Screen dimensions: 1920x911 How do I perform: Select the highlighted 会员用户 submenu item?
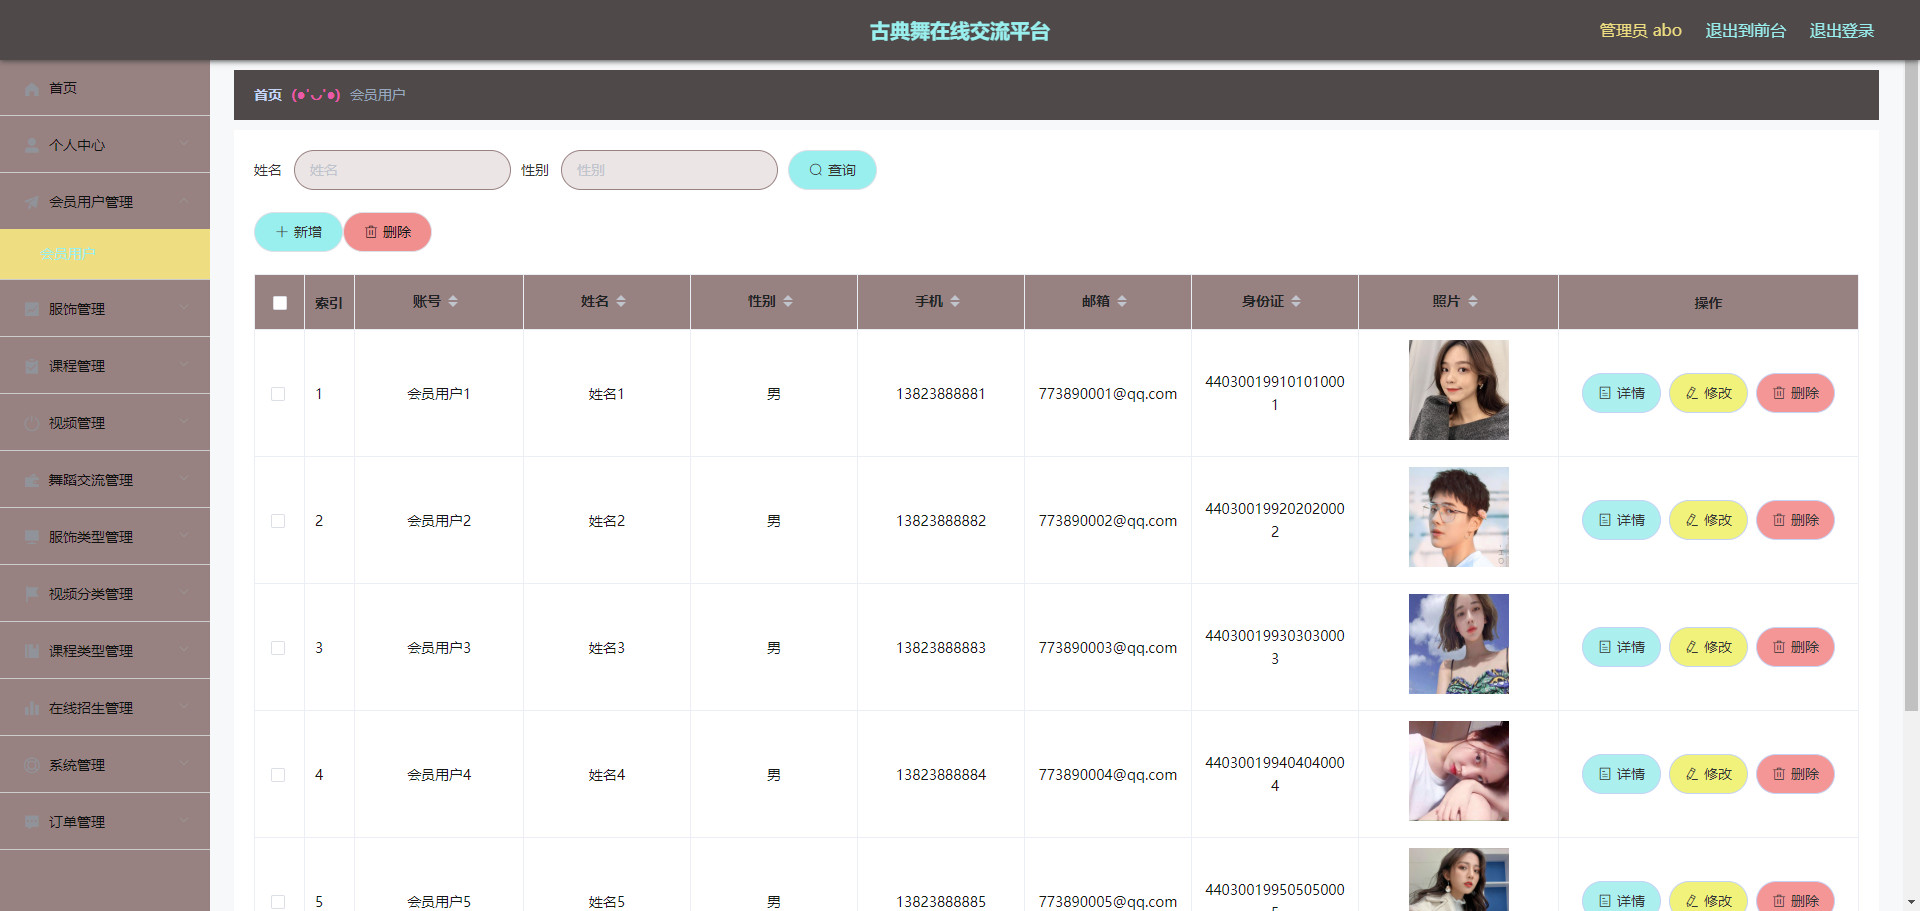[105, 254]
